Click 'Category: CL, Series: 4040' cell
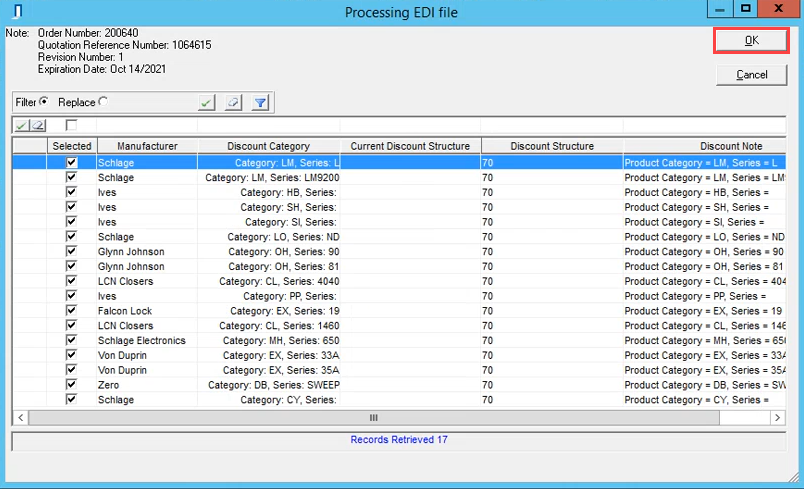Image resolution: width=804 pixels, height=489 pixels. tap(269, 281)
